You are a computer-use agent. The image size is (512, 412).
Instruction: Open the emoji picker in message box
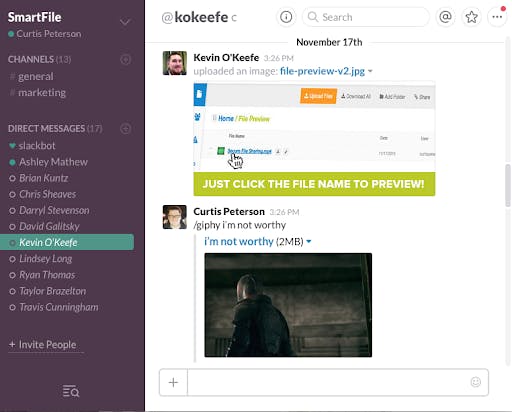click(476, 382)
